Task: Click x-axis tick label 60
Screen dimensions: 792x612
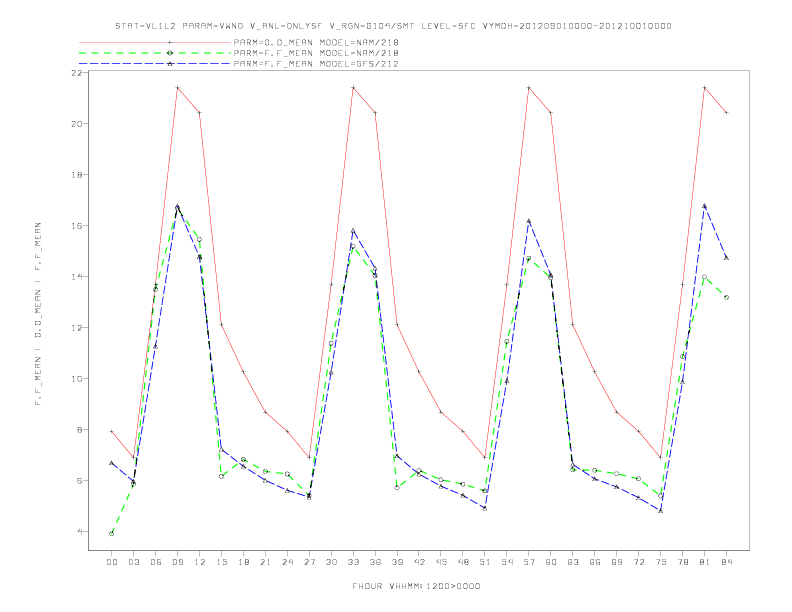Action: point(551,562)
